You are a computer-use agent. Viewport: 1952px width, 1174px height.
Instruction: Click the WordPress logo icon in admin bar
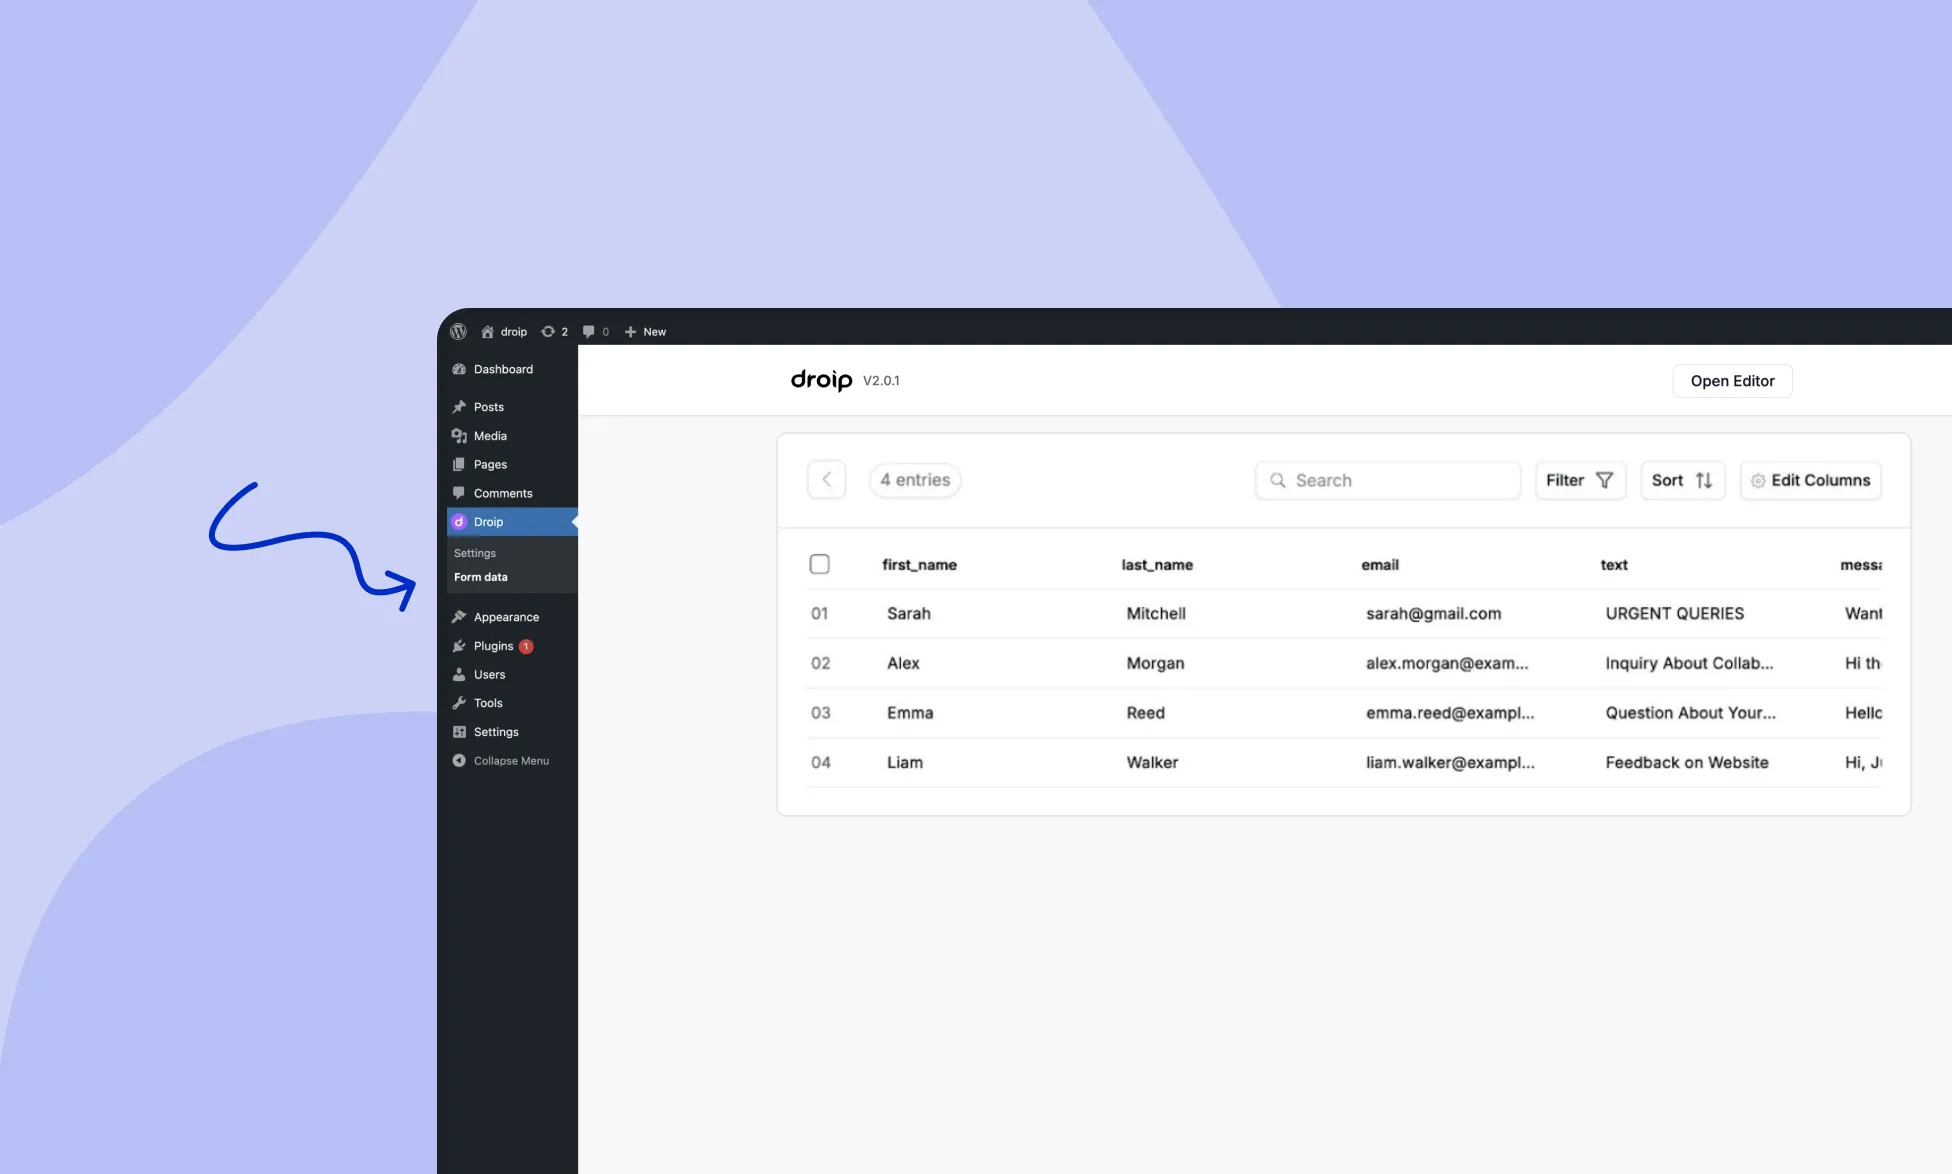458,331
